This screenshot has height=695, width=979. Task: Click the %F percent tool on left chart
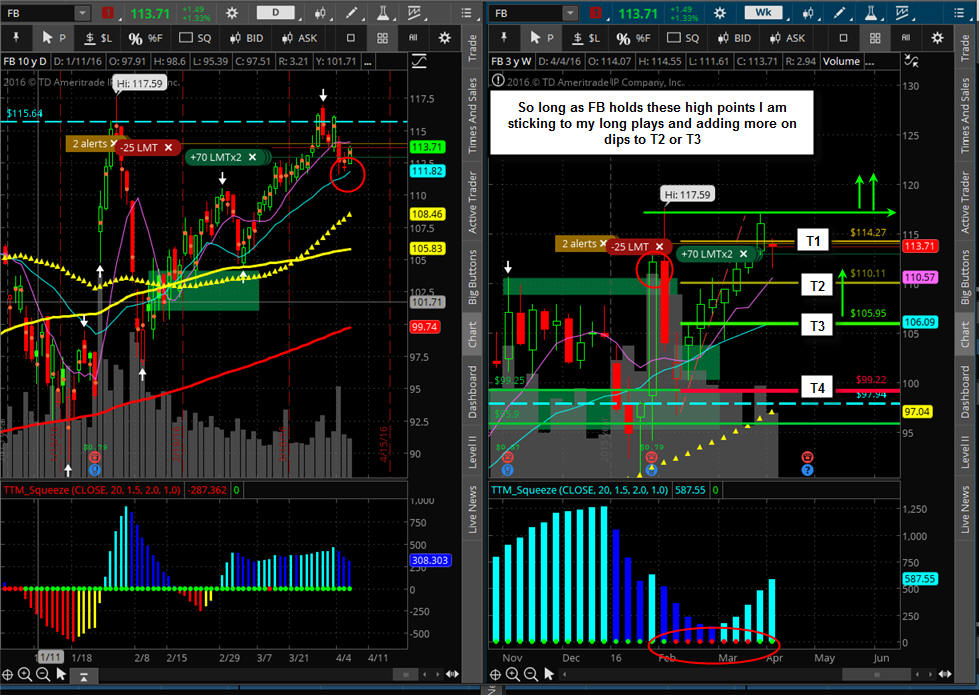[x=144, y=38]
